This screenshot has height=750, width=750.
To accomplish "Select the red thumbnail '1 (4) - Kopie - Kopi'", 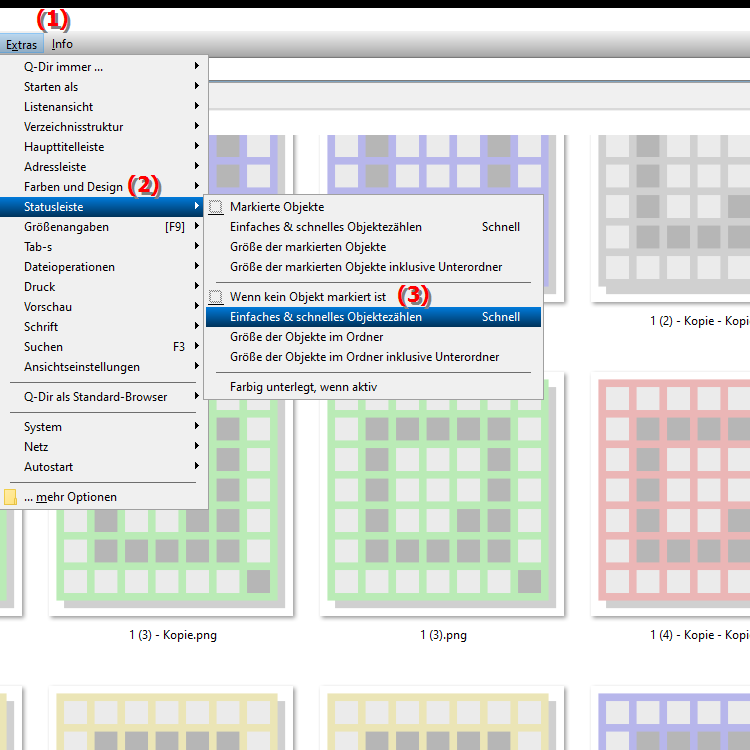I will tap(671, 494).
